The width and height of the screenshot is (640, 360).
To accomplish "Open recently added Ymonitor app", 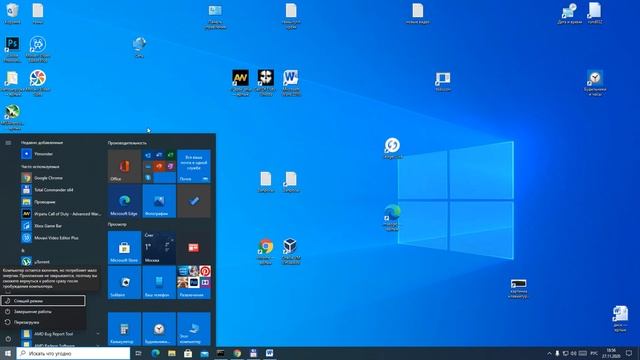I will (61, 154).
